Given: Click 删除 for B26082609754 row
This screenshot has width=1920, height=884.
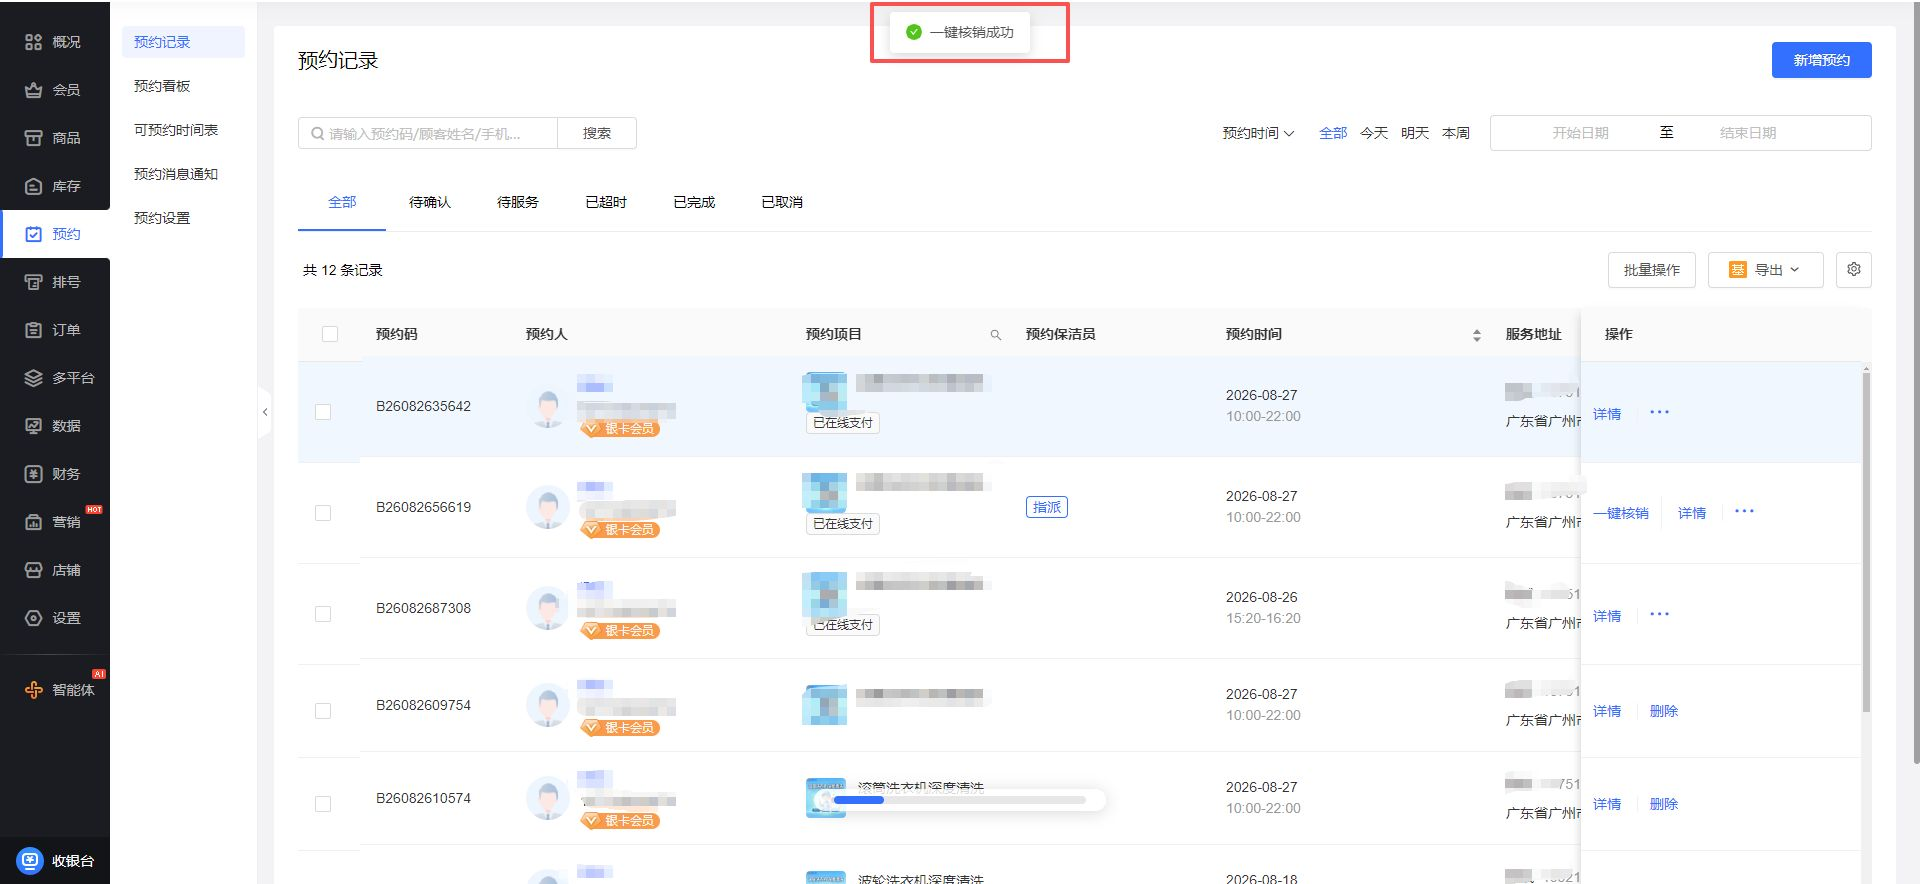Looking at the screenshot, I should [x=1664, y=711].
